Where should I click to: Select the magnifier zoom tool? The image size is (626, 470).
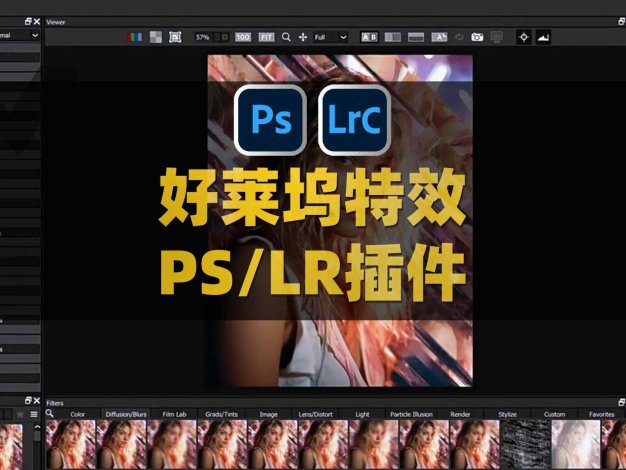(x=286, y=37)
